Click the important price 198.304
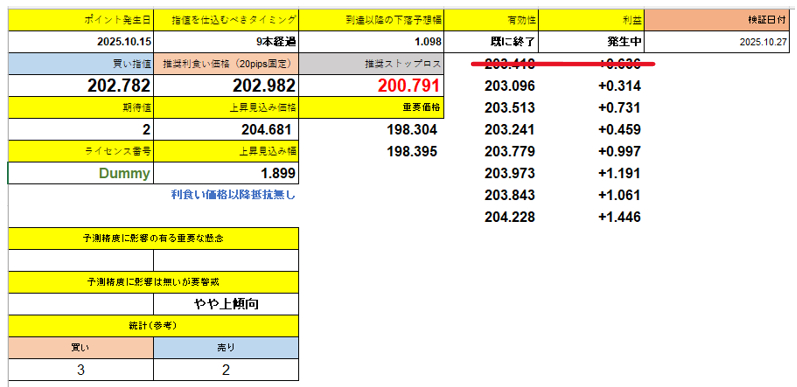Screen dimensions: 797x387 click(x=412, y=130)
